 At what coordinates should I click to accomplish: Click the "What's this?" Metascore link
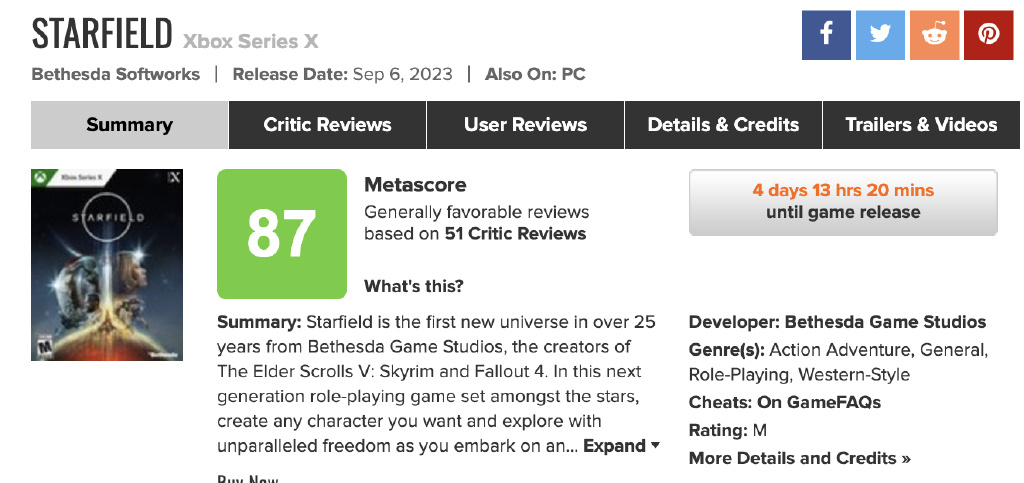pyautogui.click(x=413, y=287)
